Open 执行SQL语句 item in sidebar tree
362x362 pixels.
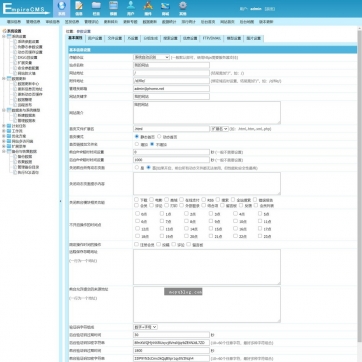28,173
